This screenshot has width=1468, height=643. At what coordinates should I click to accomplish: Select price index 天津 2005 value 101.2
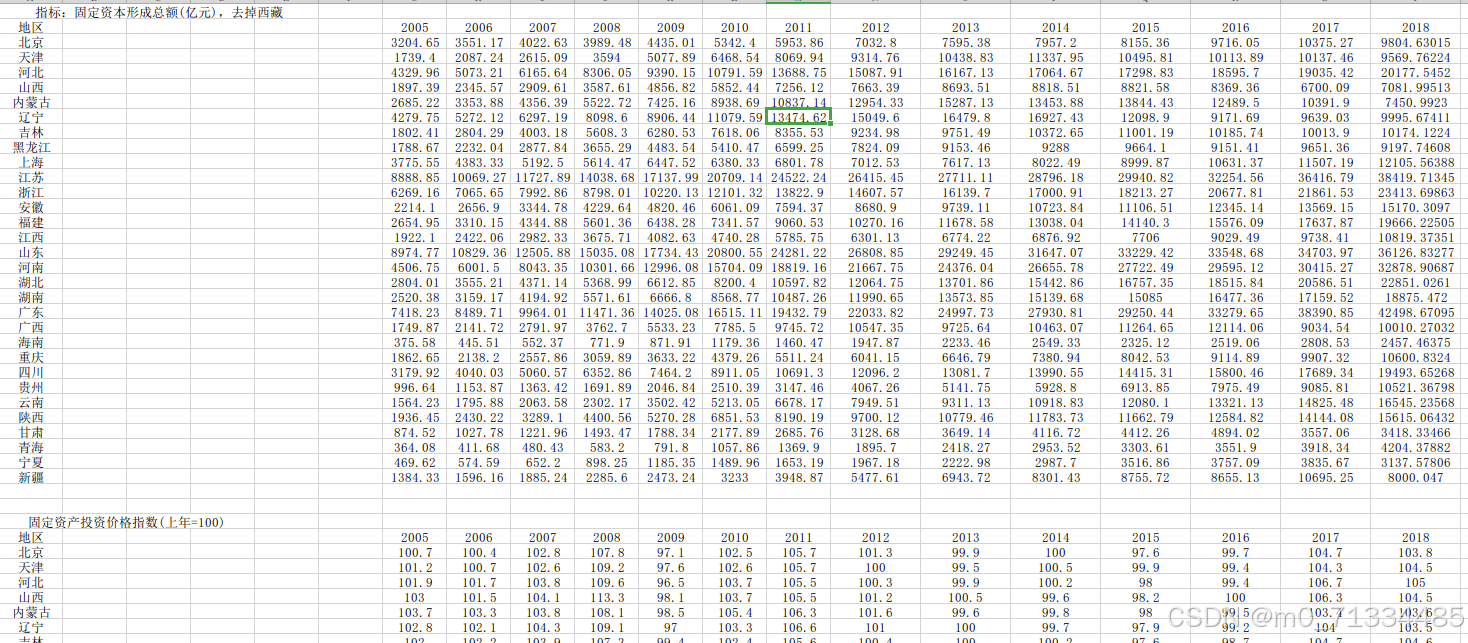416,567
